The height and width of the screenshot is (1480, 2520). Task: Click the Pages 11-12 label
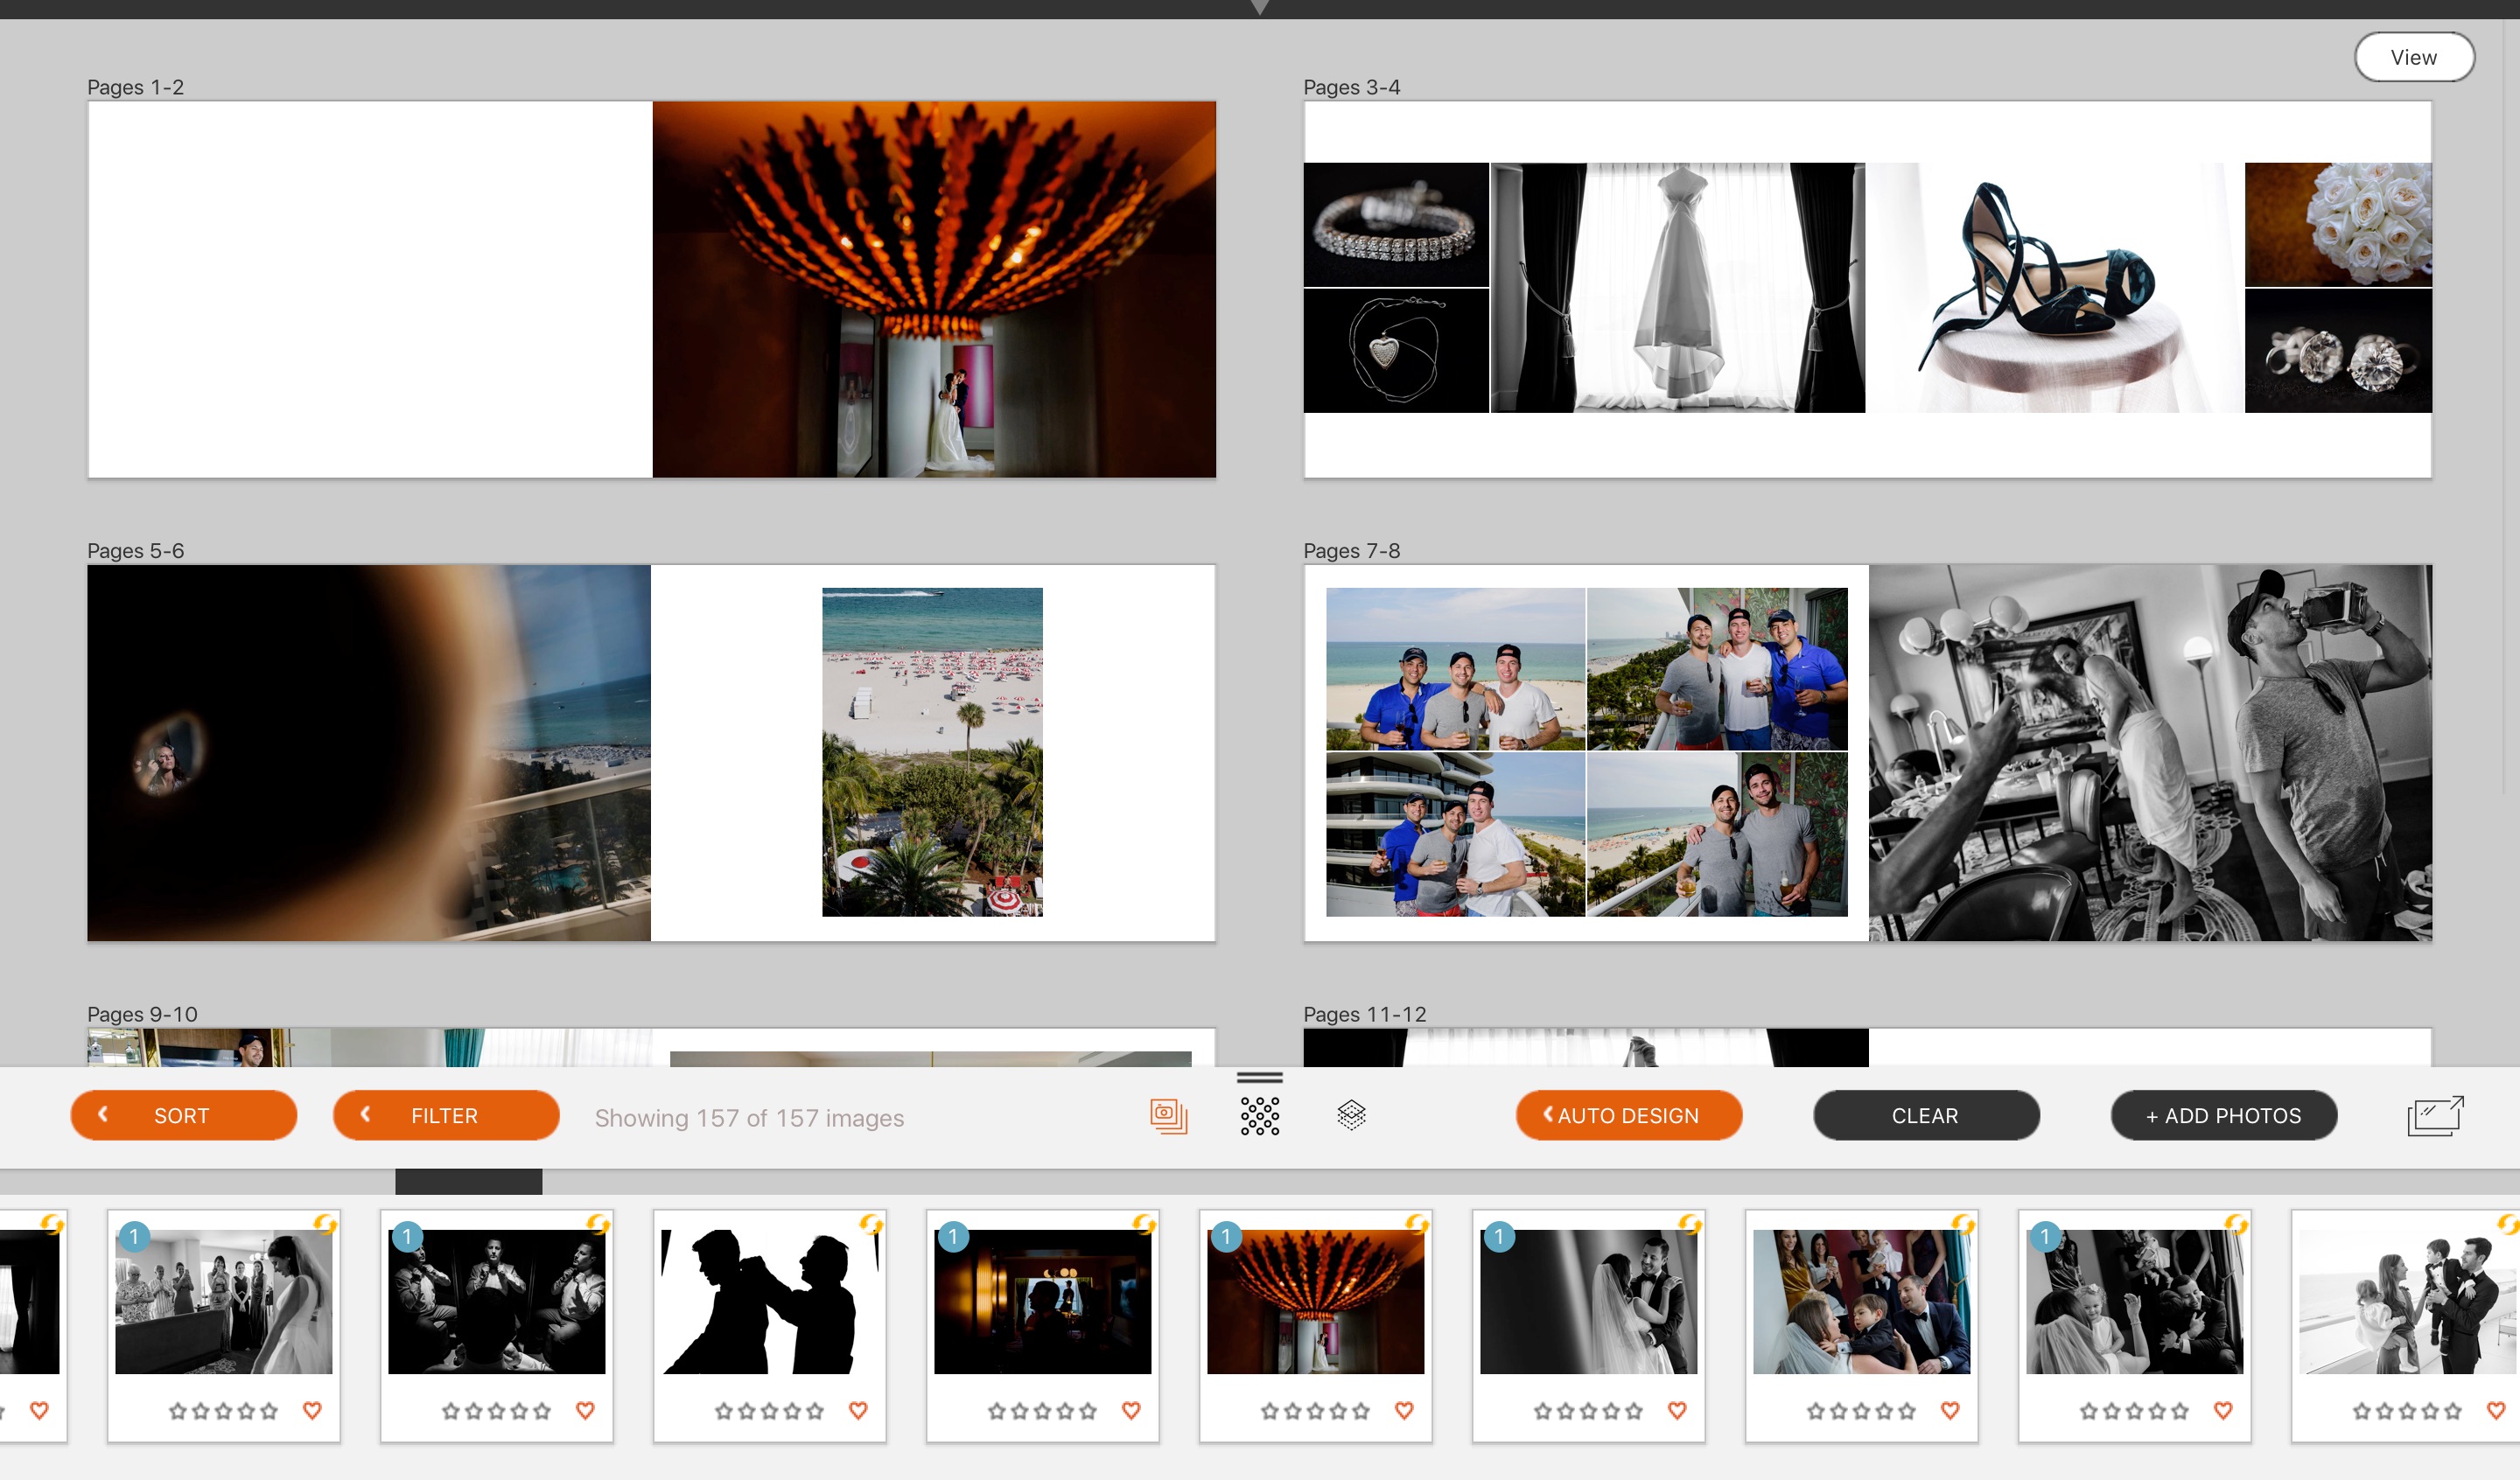click(1364, 1014)
